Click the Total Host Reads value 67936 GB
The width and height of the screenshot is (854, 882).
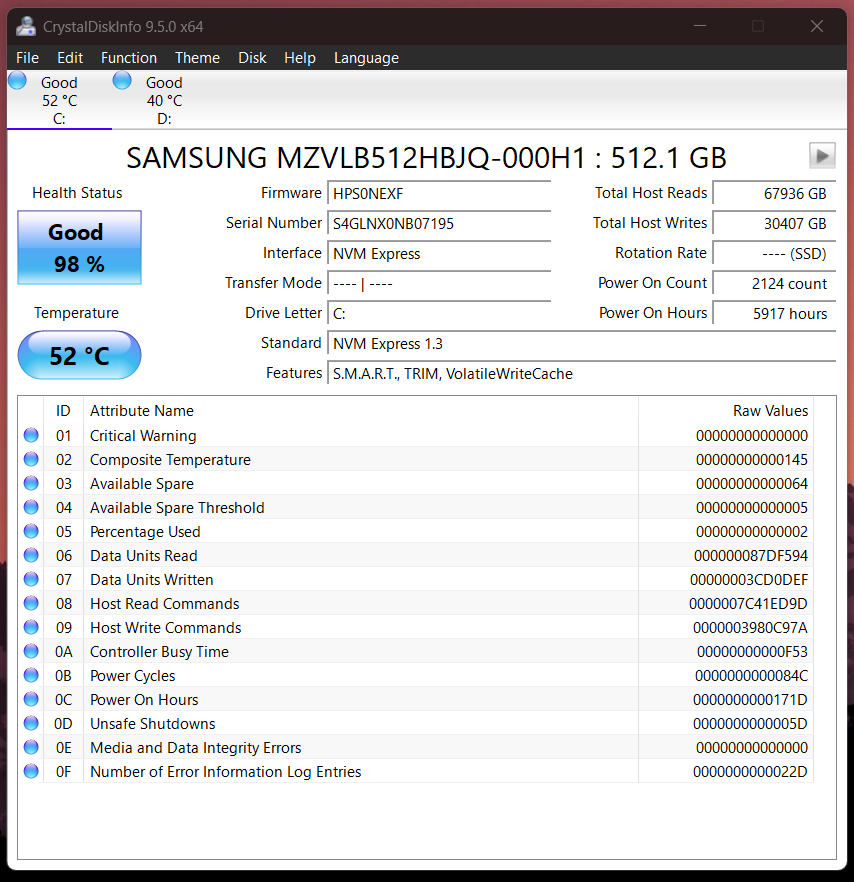coord(774,194)
